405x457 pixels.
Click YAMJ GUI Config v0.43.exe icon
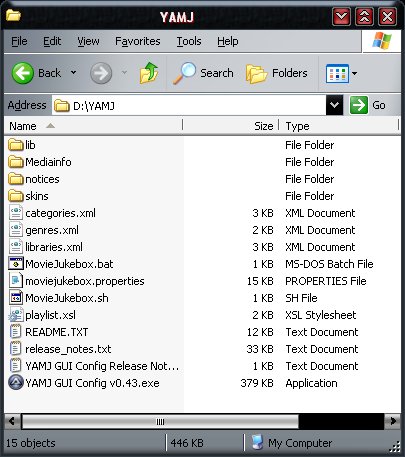click(16, 383)
